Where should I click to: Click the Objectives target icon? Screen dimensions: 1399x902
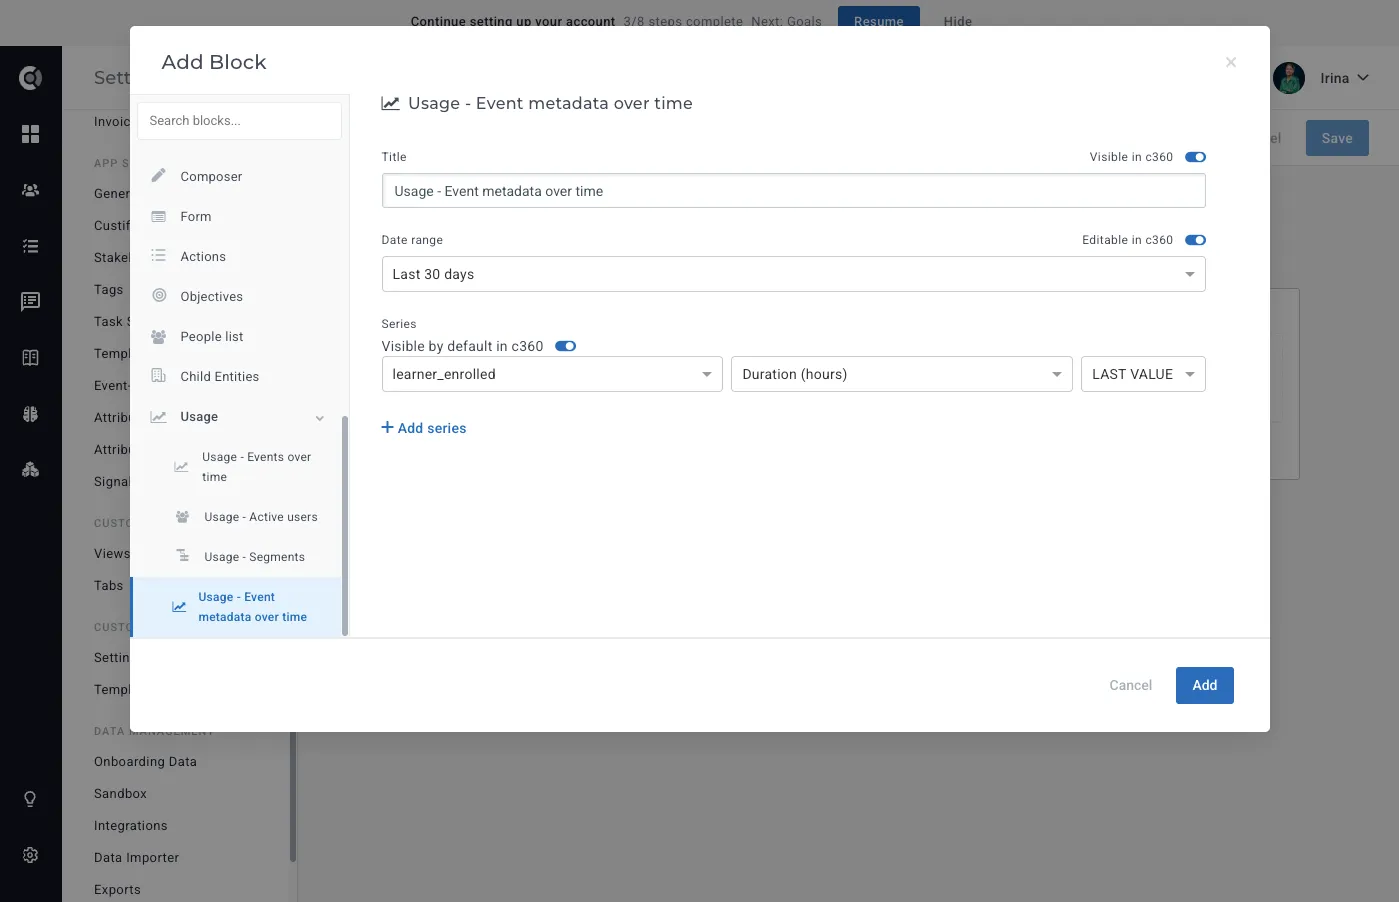click(x=158, y=296)
